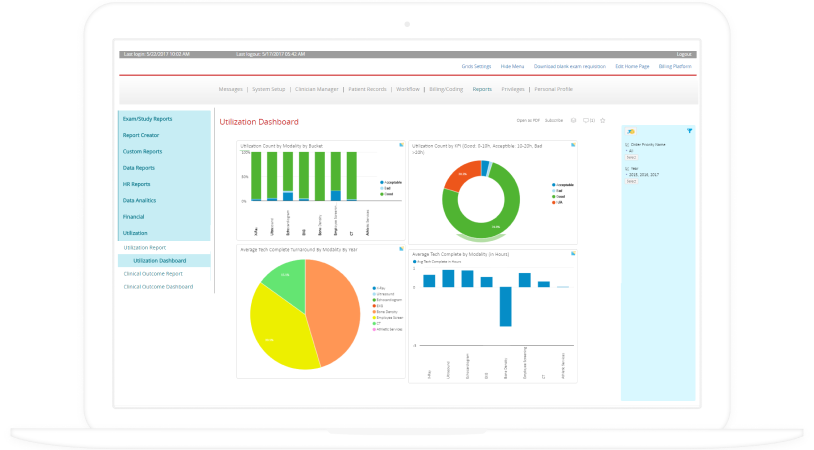Go to the Patient Records menu item

coord(366,89)
